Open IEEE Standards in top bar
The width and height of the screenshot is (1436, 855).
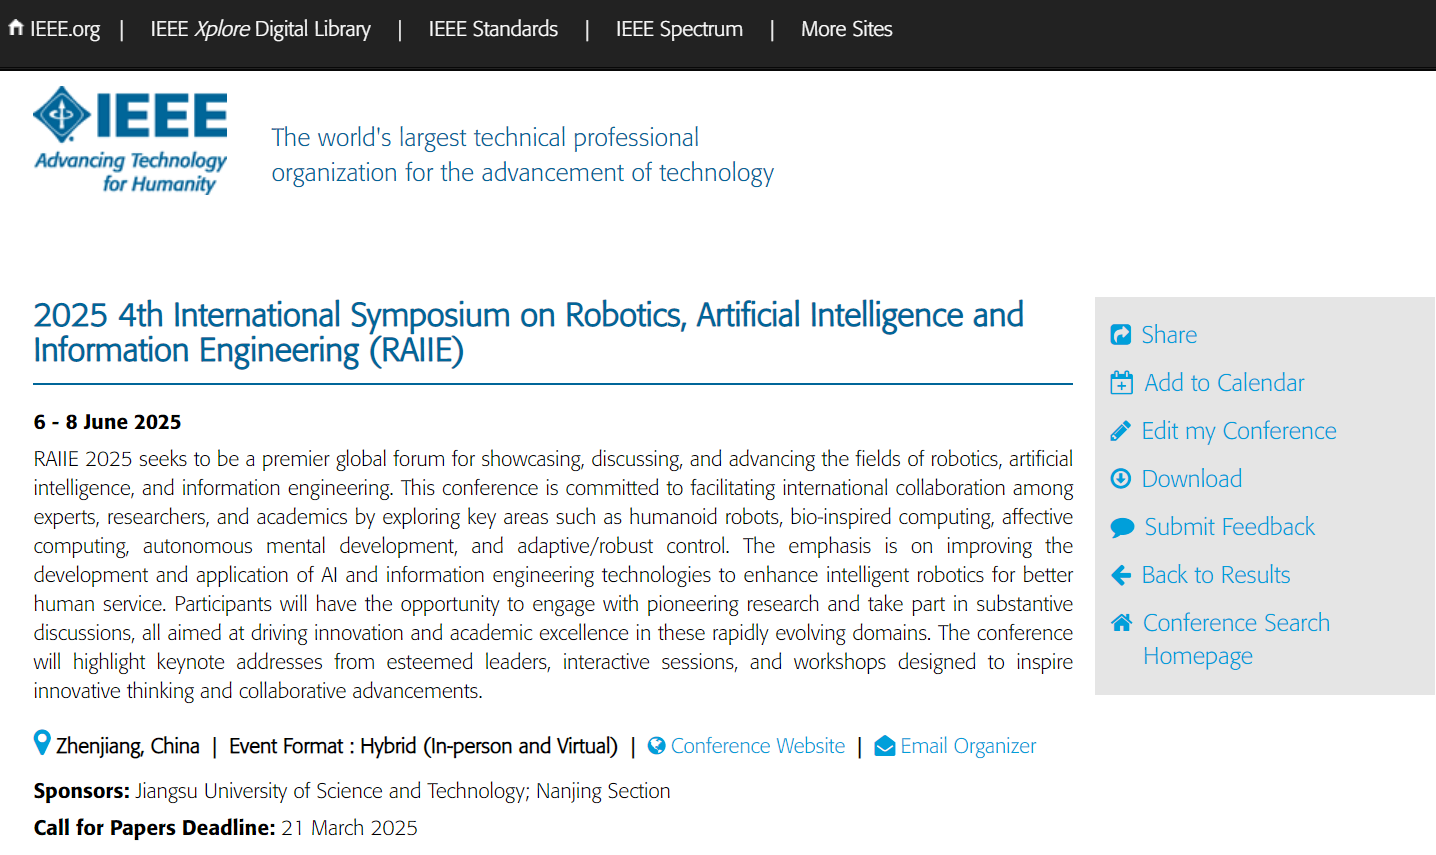[x=493, y=29]
